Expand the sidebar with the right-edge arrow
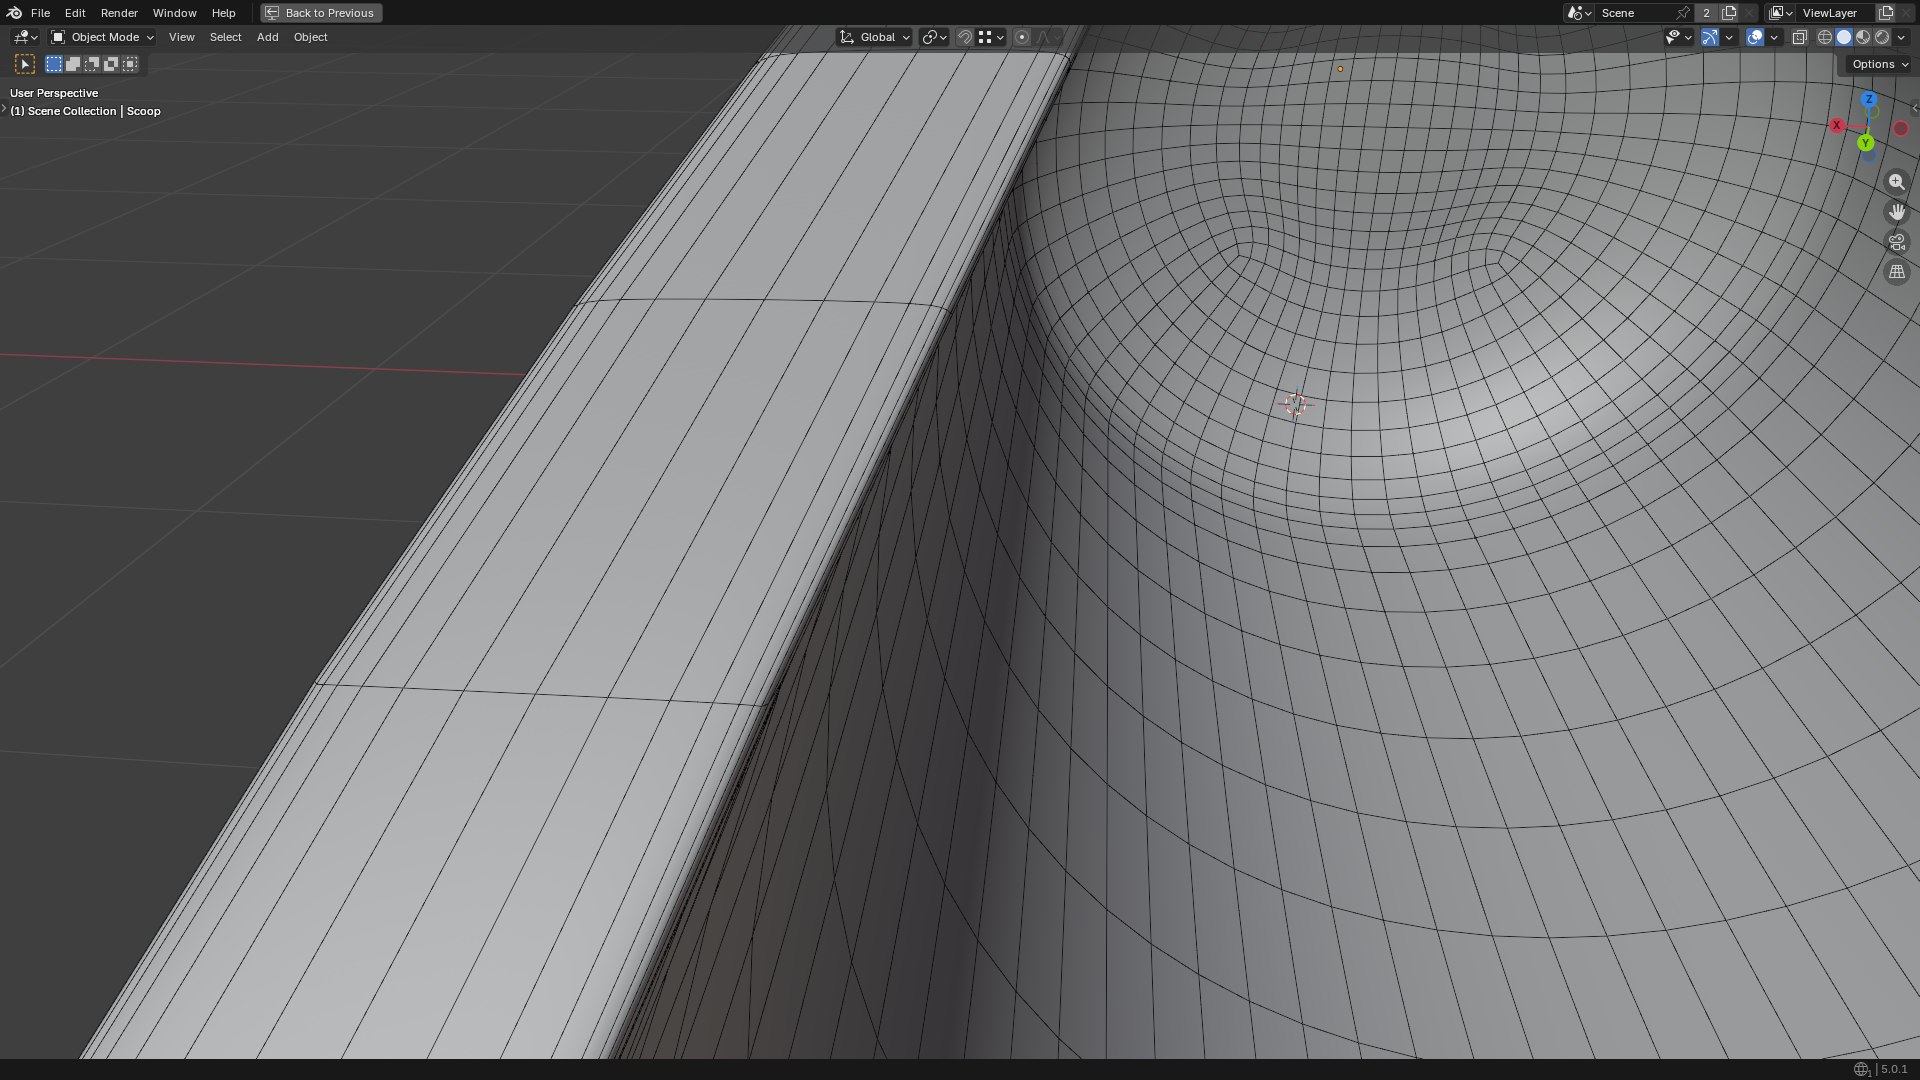 tap(1915, 108)
